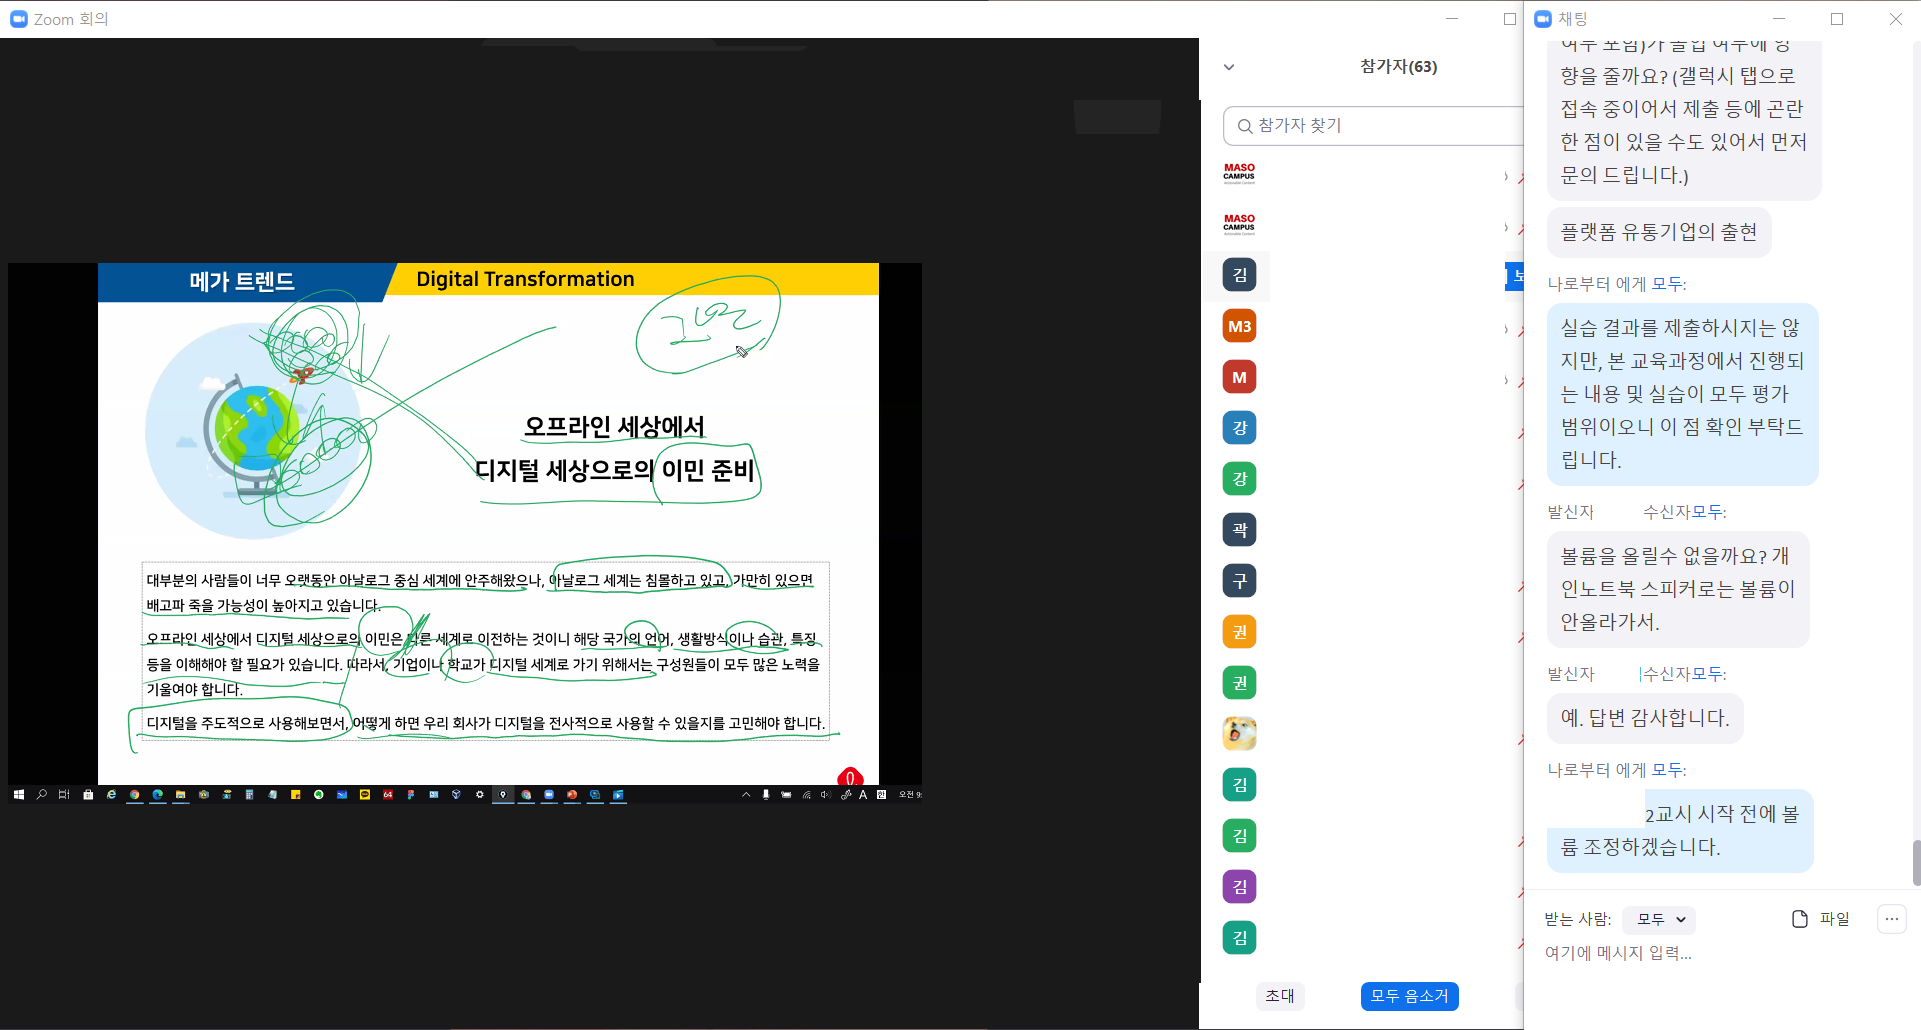The width and height of the screenshot is (1921, 1030).
Task: Click the M3 participant avatar
Action: click(x=1239, y=326)
